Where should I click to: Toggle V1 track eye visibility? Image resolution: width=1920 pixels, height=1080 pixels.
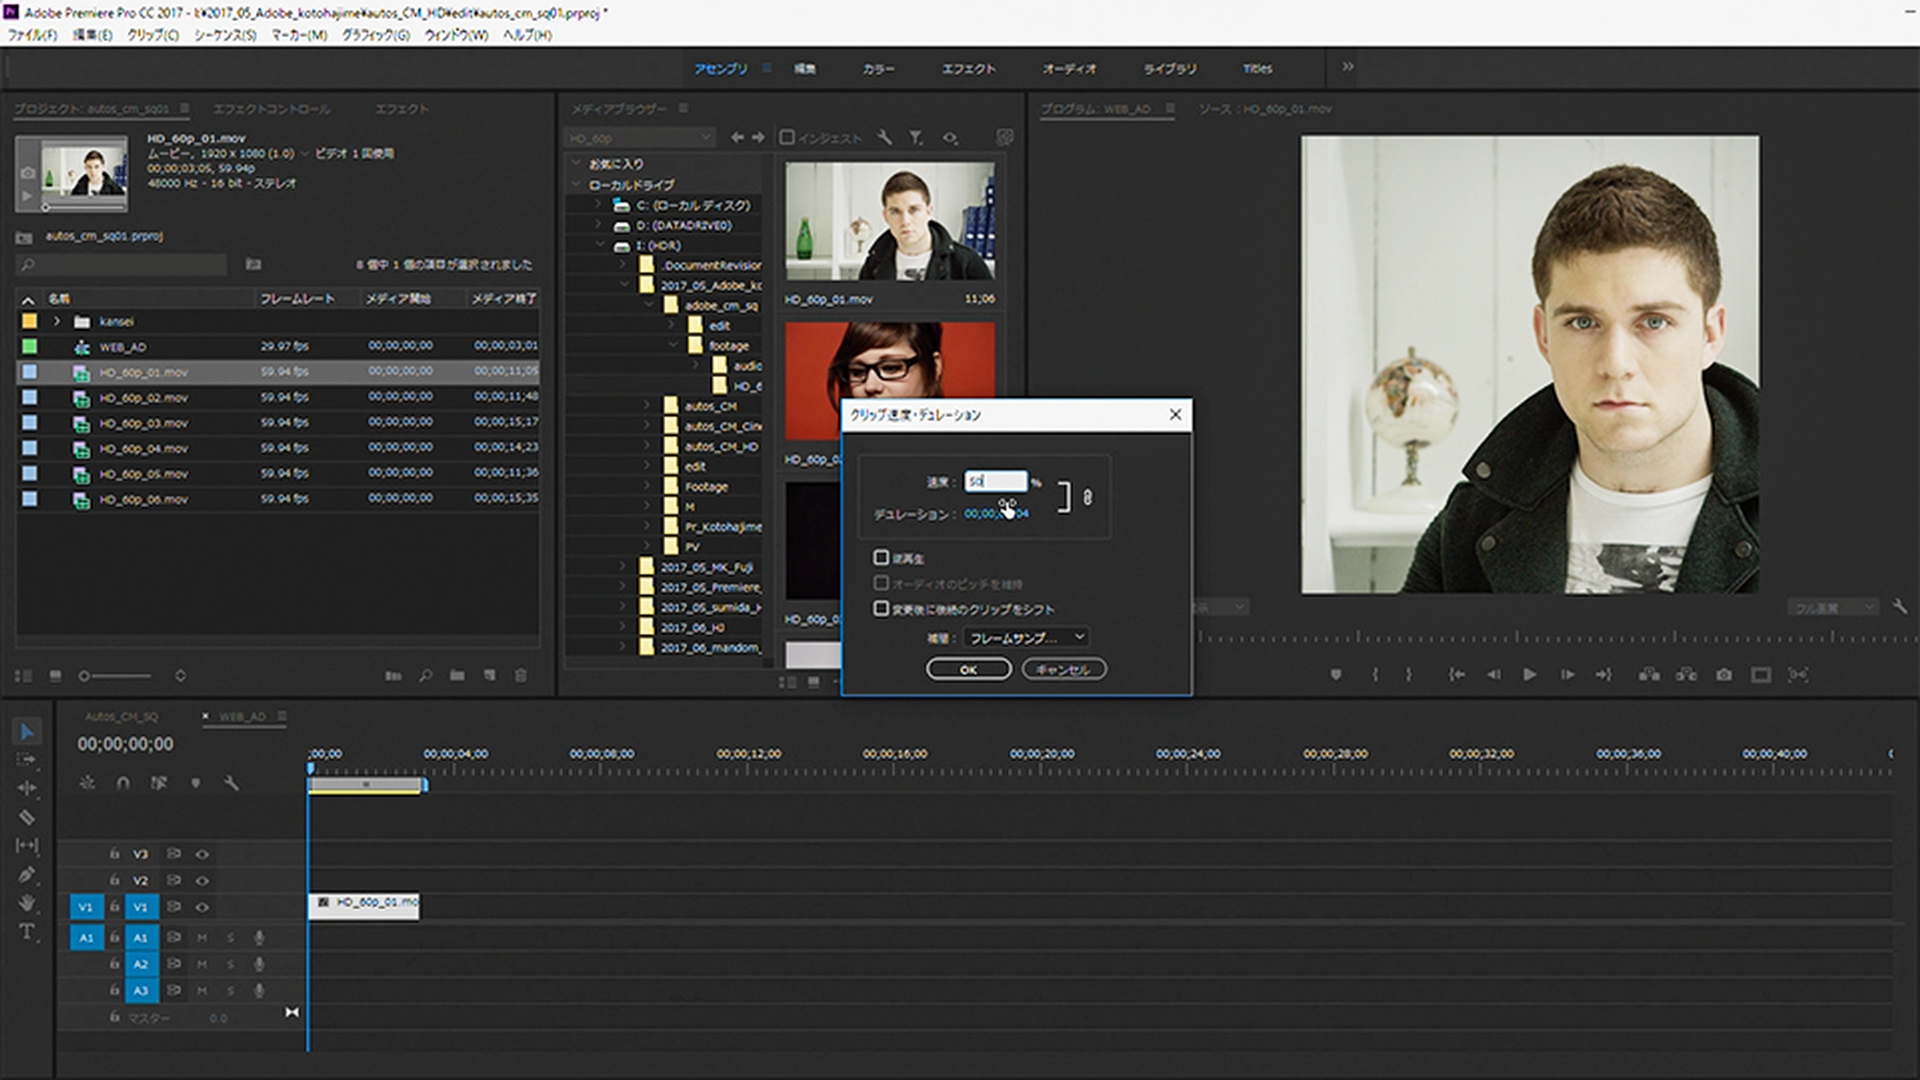pyautogui.click(x=202, y=907)
